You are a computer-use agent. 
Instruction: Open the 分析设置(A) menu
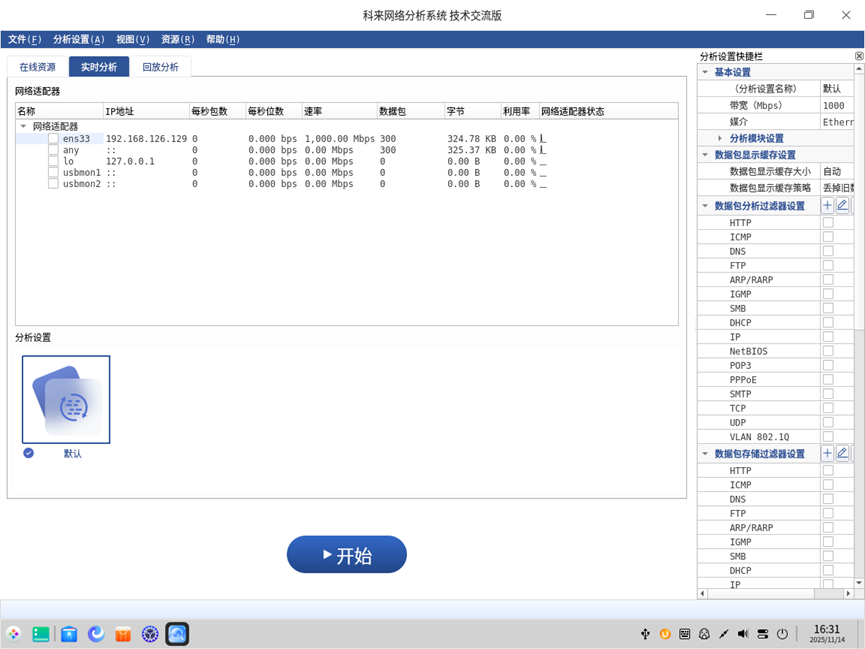[78, 40]
